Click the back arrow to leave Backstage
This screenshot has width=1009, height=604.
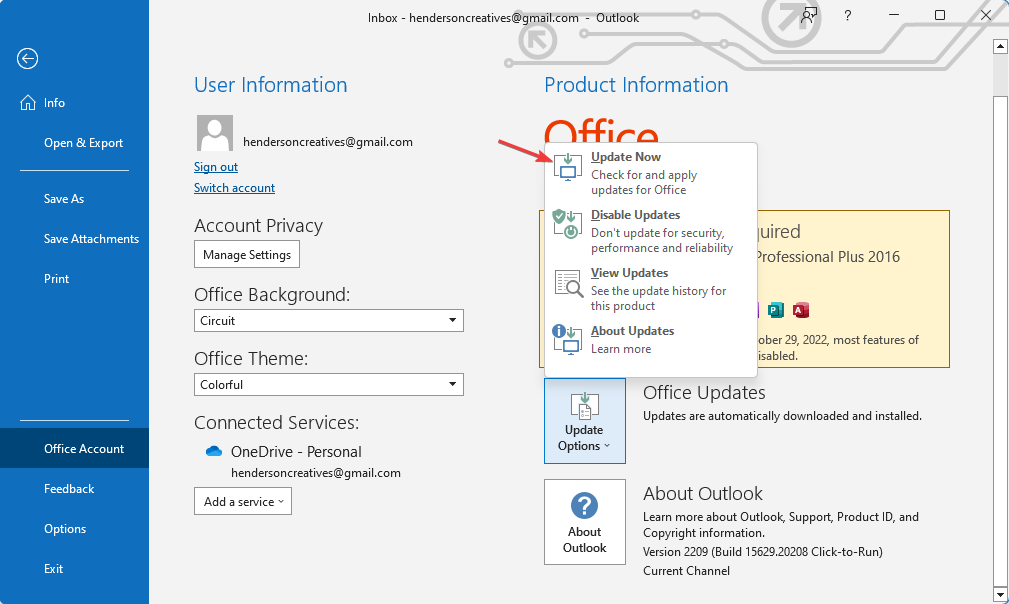(27, 59)
